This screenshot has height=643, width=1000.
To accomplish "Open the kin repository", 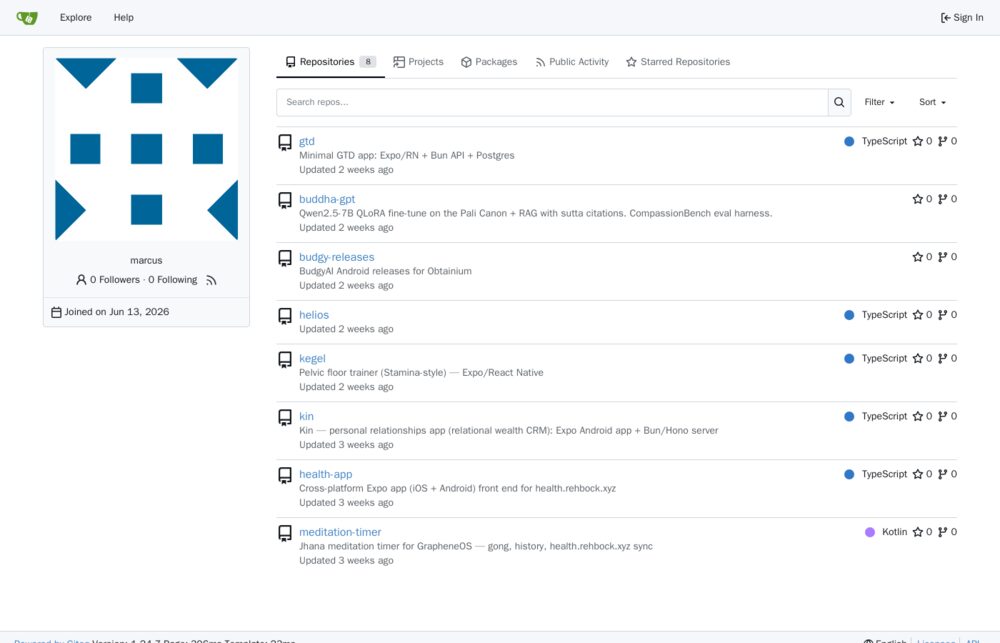I will (x=306, y=417).
